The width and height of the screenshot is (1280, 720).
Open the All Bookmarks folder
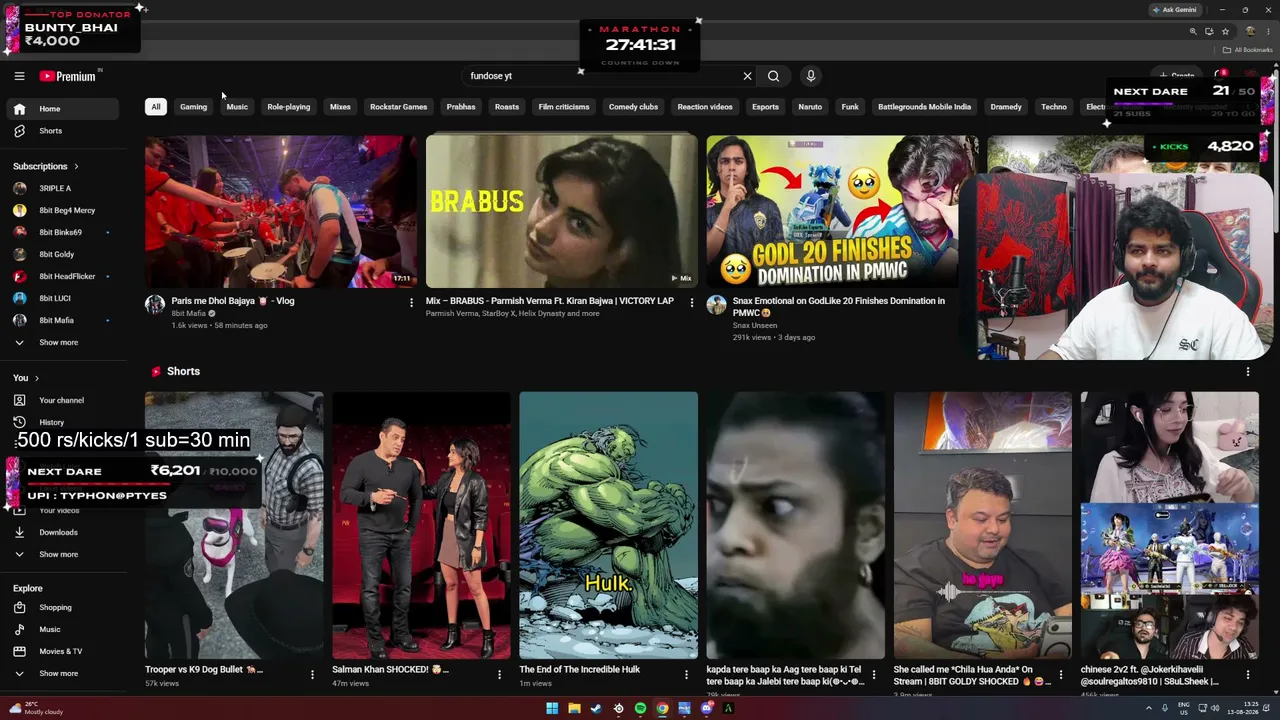pos(1247,50)
